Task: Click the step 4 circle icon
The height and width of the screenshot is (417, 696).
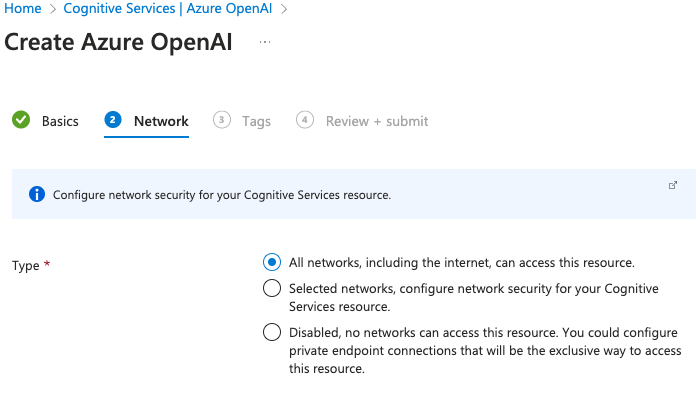Action: [305, 120]
